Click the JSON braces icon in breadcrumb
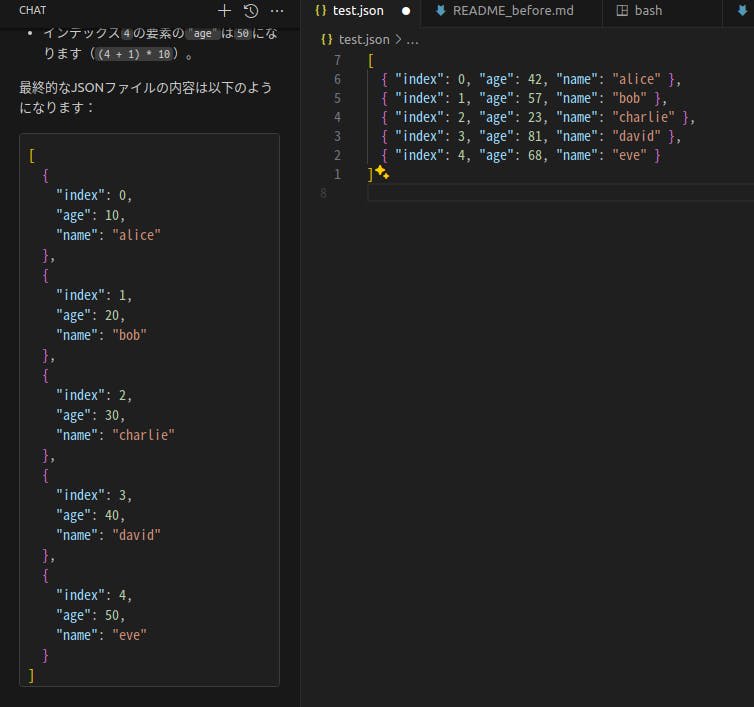The height and width of the screenshot is (707, 754). pyautogui.click(x=327, y=39)
